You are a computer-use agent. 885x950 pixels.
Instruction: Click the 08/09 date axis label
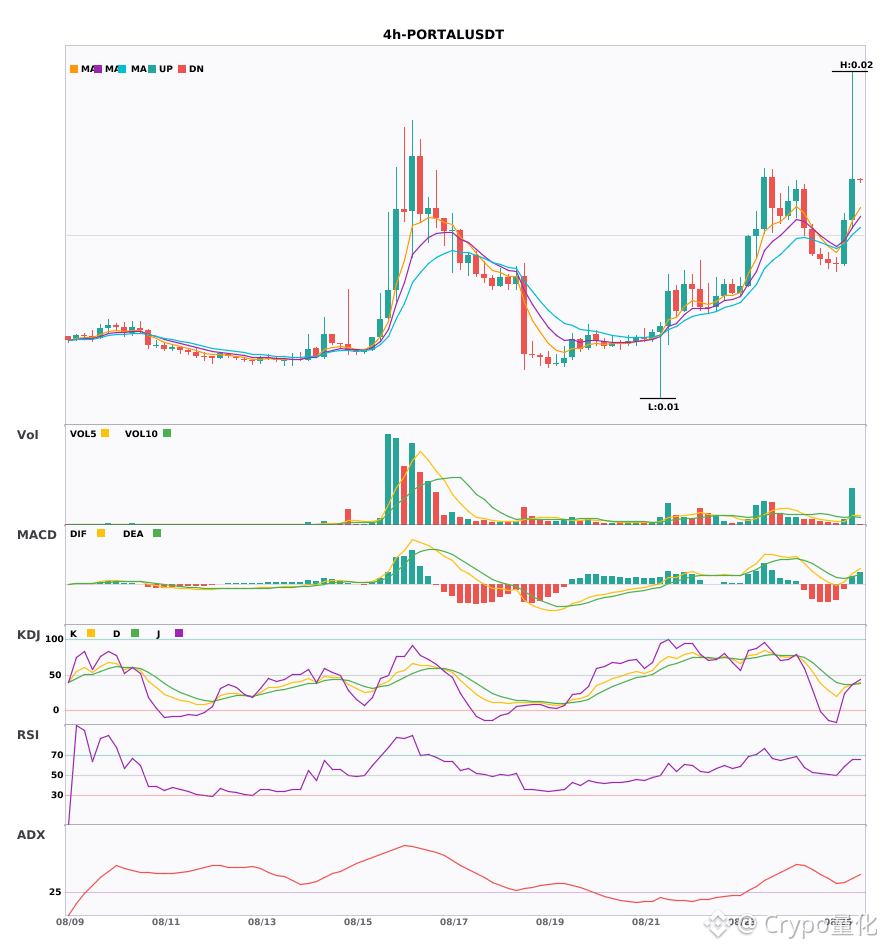coord(70,922)
